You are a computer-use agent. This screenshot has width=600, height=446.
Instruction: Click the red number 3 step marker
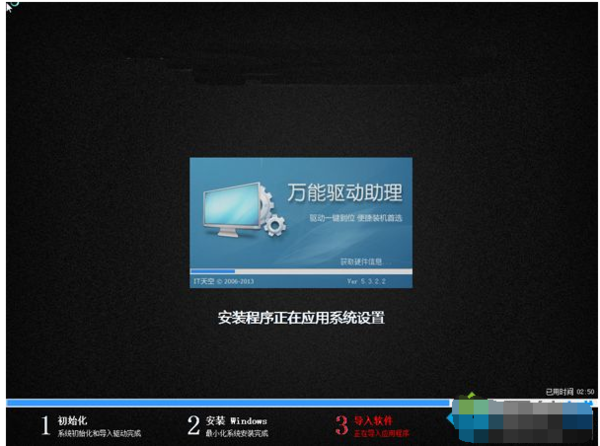(342, 426)
